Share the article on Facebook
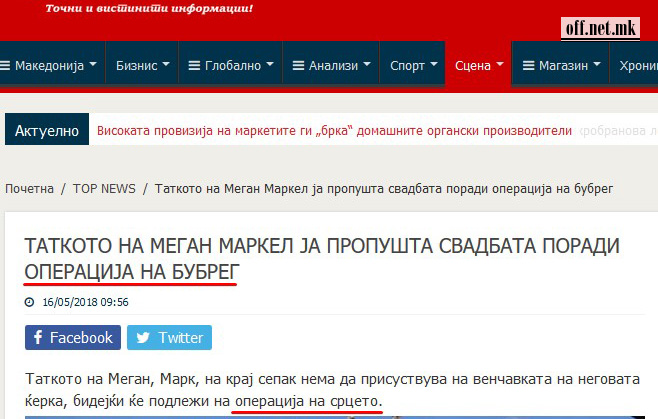Viewport: 658px width, 419px height. point(73,337)
